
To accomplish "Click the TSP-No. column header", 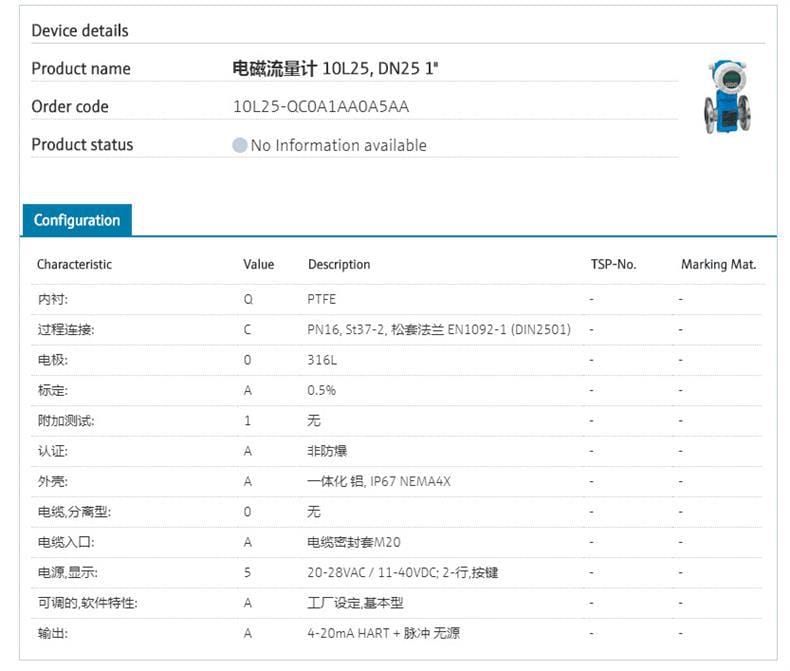I will click(x=613, y=265).
